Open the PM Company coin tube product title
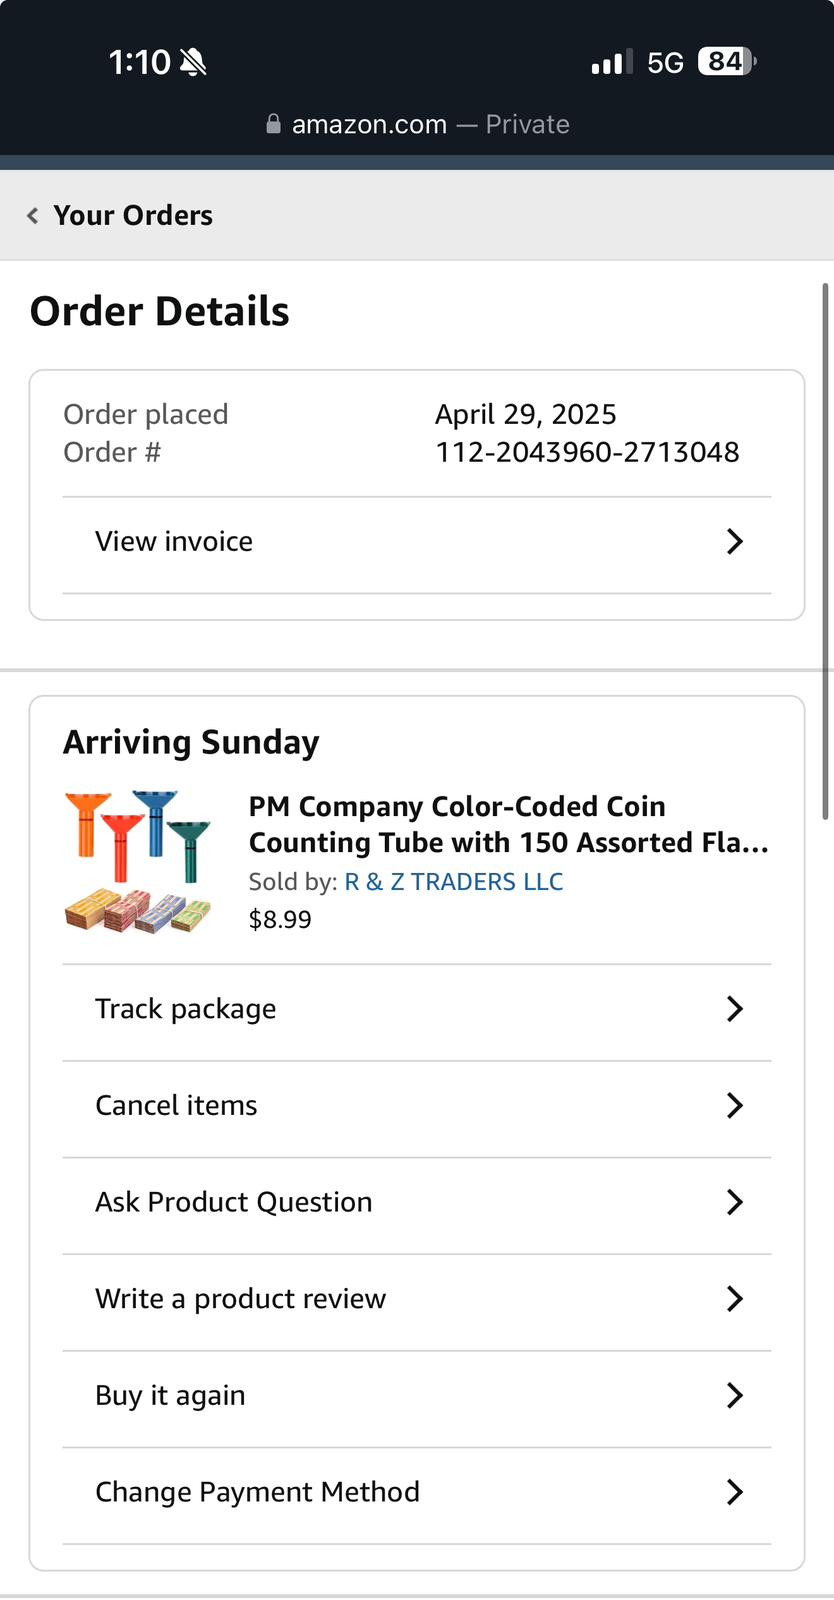This screenshot has width=834, height=1600. (508, 824)
